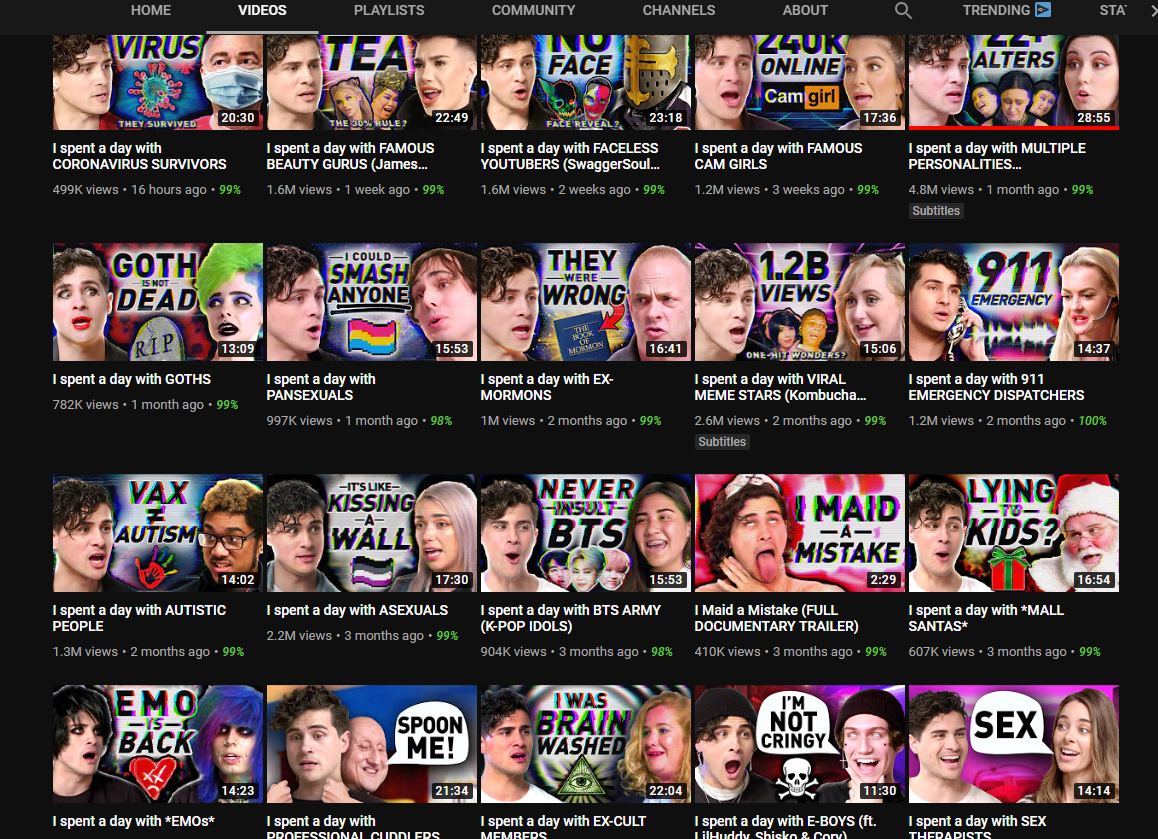Open the Multiple Personalities video thumbnail

[1014, 82]
